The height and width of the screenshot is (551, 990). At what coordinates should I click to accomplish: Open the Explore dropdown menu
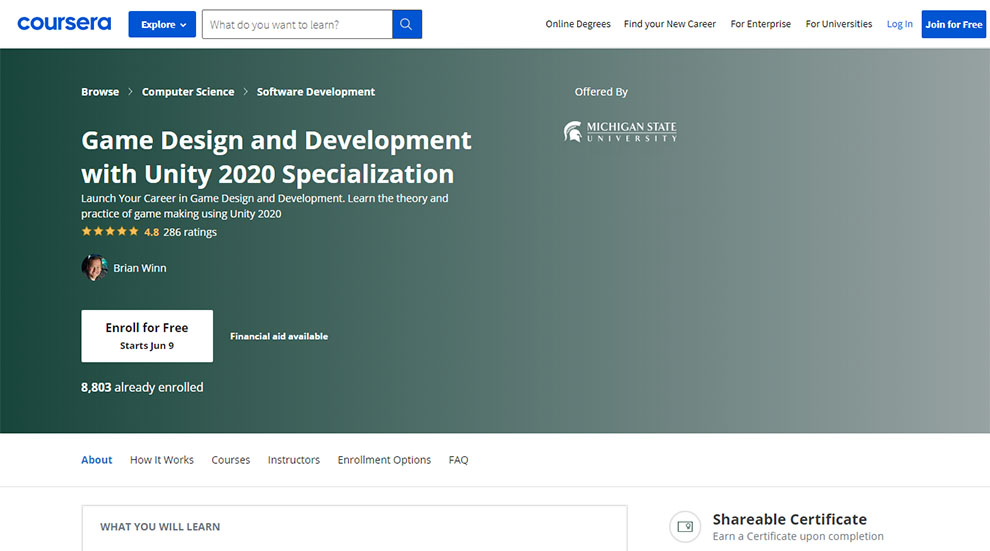coord(162,24)
